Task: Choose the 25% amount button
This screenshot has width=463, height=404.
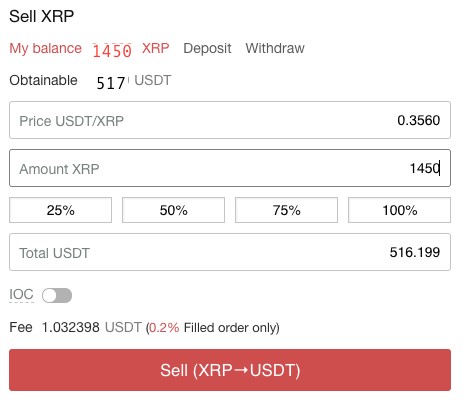Action: (60, 210)
